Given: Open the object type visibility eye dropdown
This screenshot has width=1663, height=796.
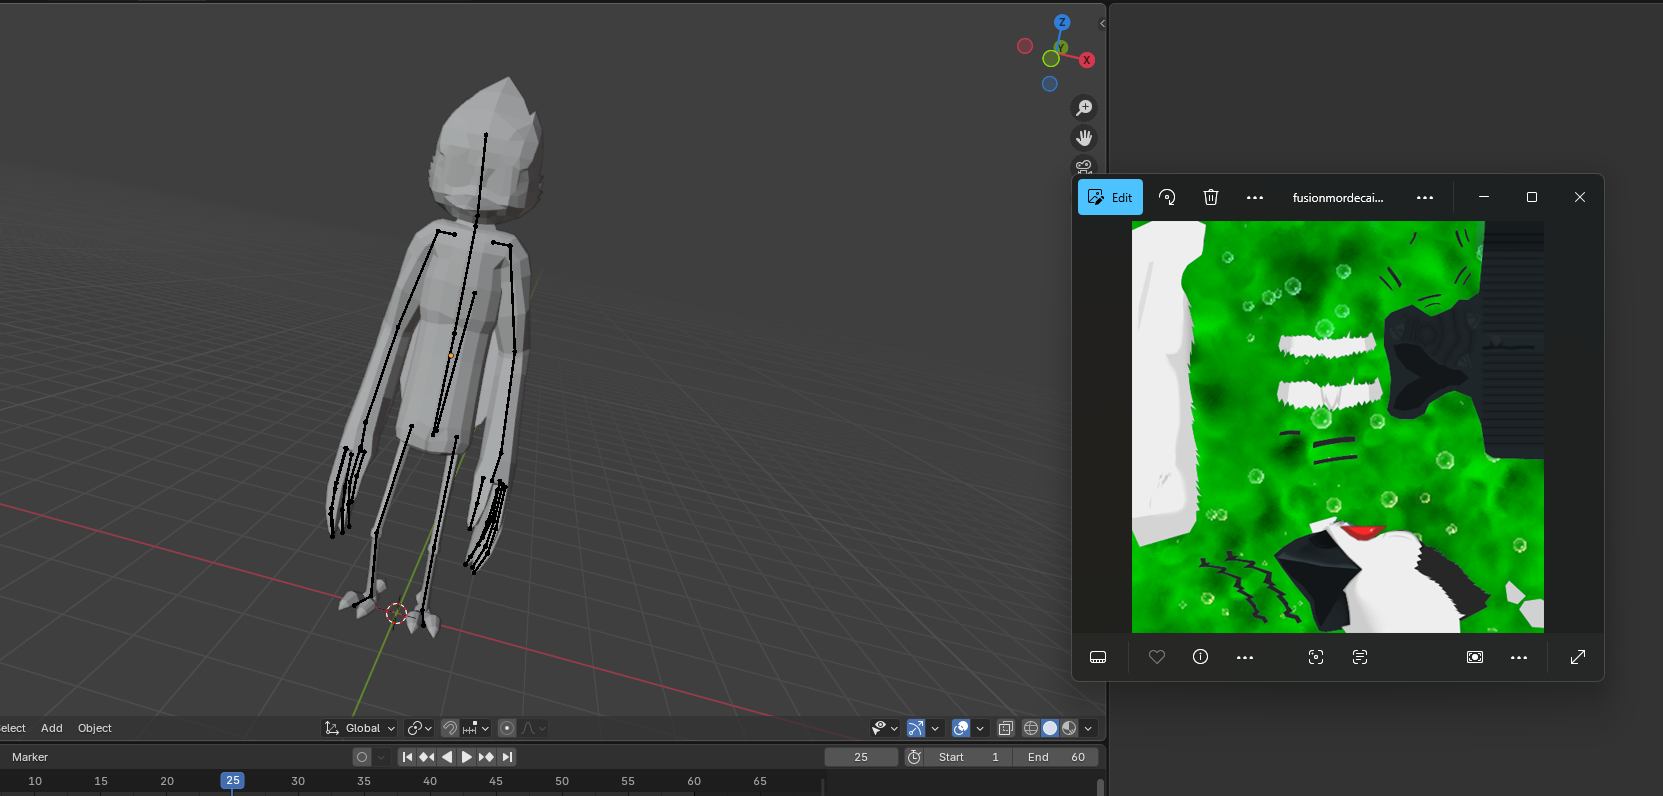Looking at the screenshot, I should (885, 728).
